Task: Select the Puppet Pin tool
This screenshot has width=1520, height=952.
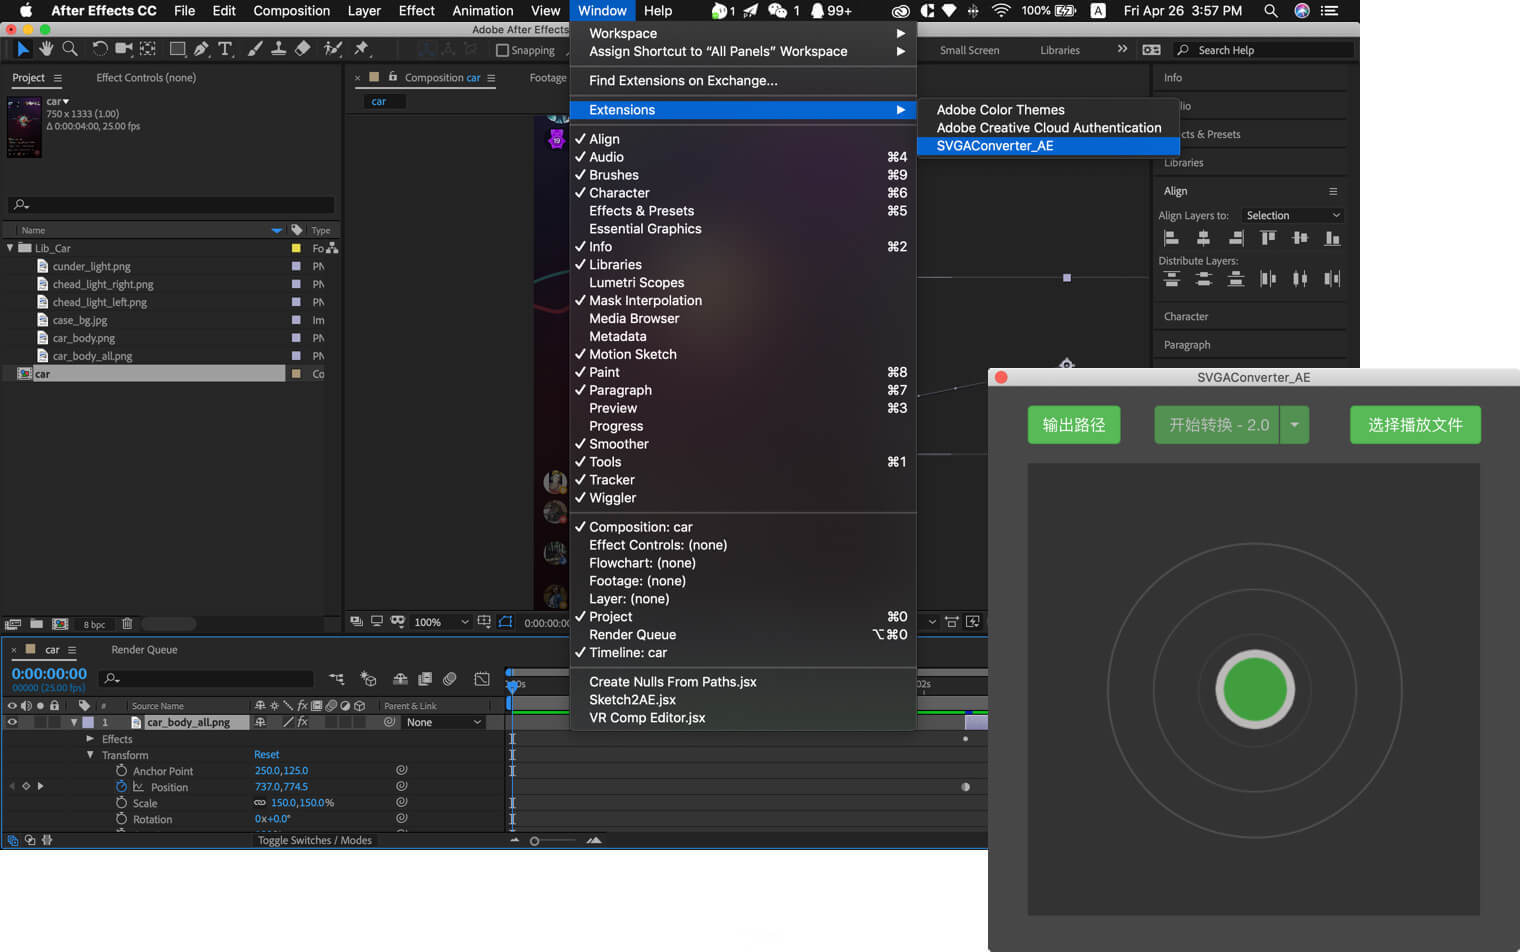Action: point(361,49)
